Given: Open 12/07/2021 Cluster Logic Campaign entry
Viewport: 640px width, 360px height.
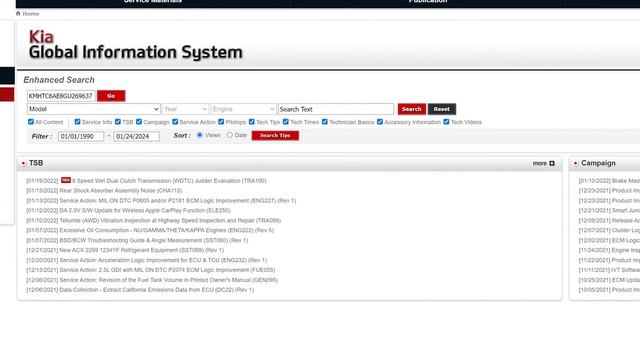Looking at the screenshot, I should [x=609, y=230].
